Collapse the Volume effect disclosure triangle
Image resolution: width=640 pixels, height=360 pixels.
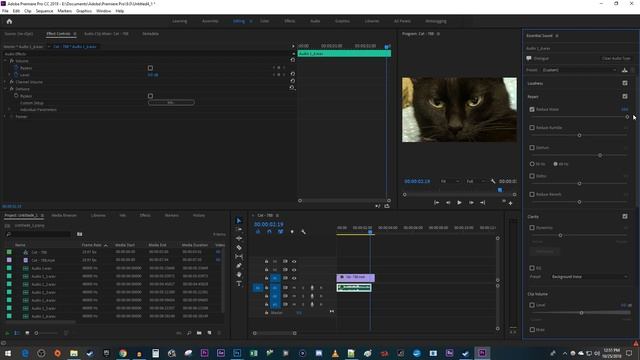click(x=5, y=61)
